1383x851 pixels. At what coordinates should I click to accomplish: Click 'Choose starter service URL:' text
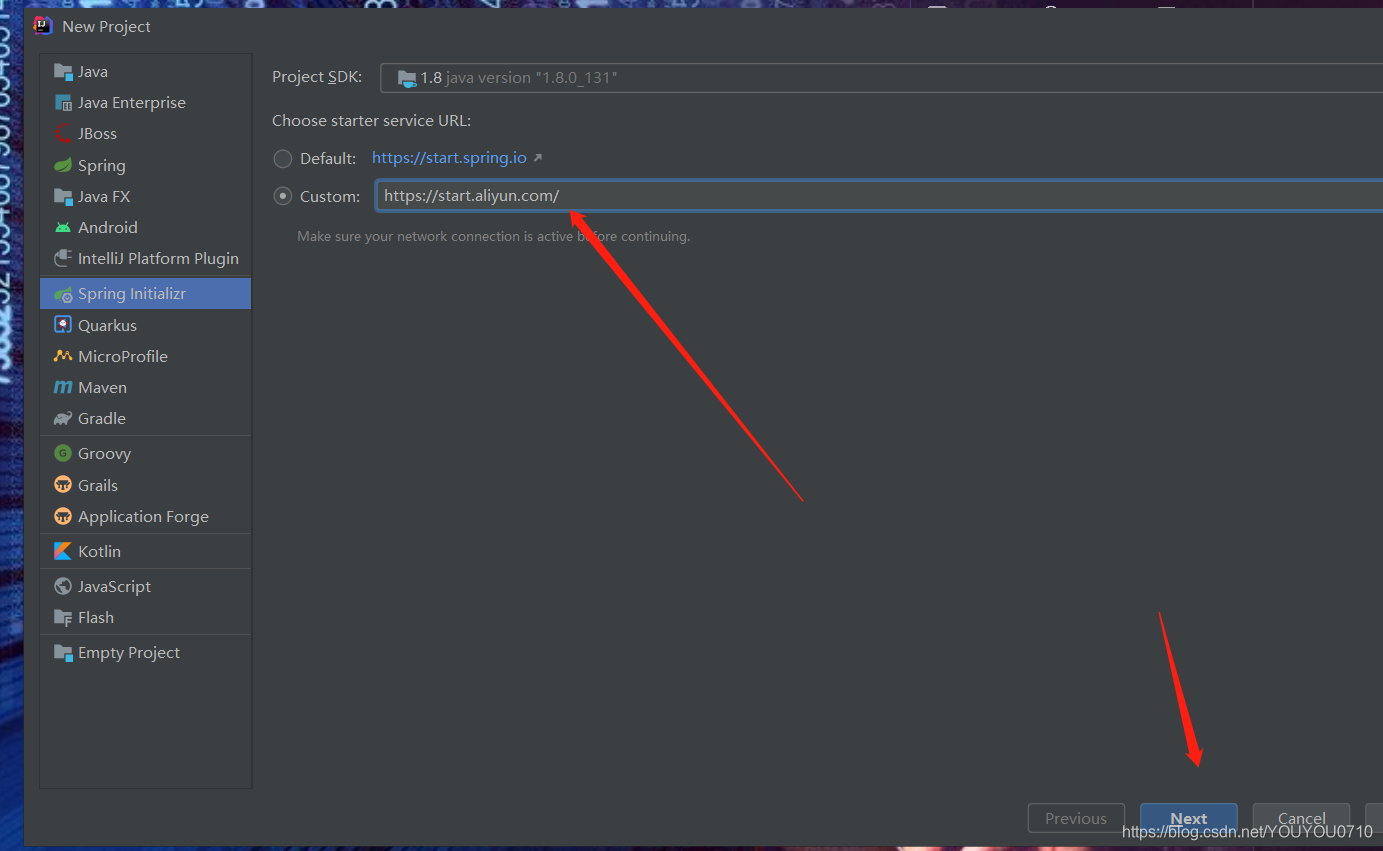point(371,121)
